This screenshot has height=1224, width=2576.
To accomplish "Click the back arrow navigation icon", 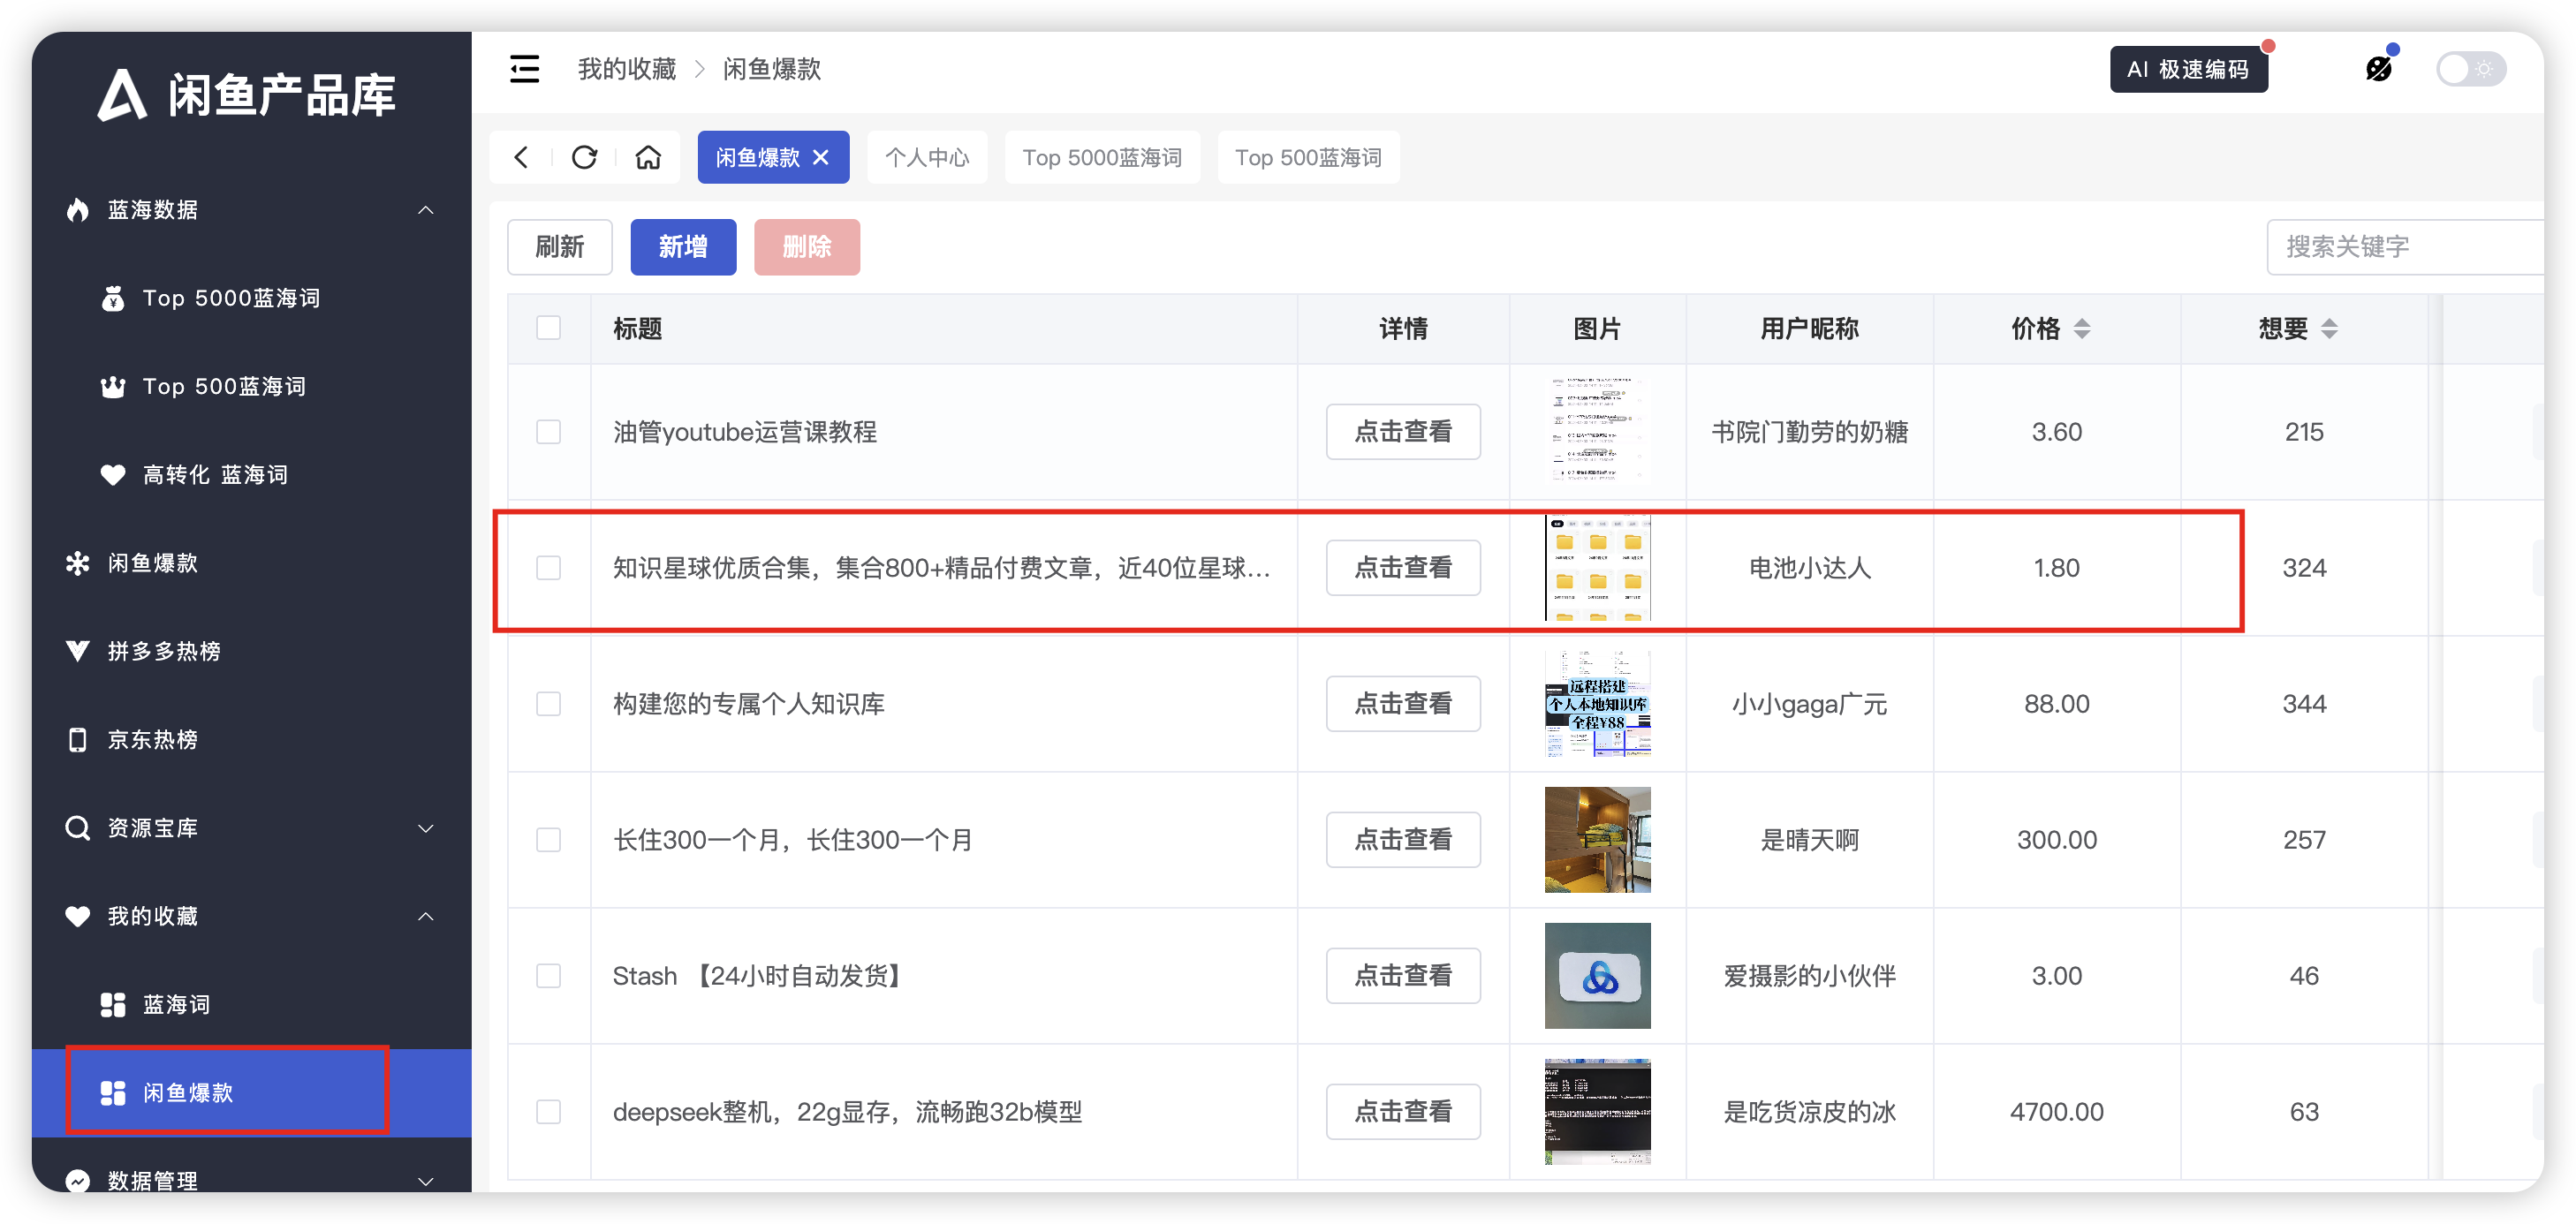I will (x=521, y=157).
